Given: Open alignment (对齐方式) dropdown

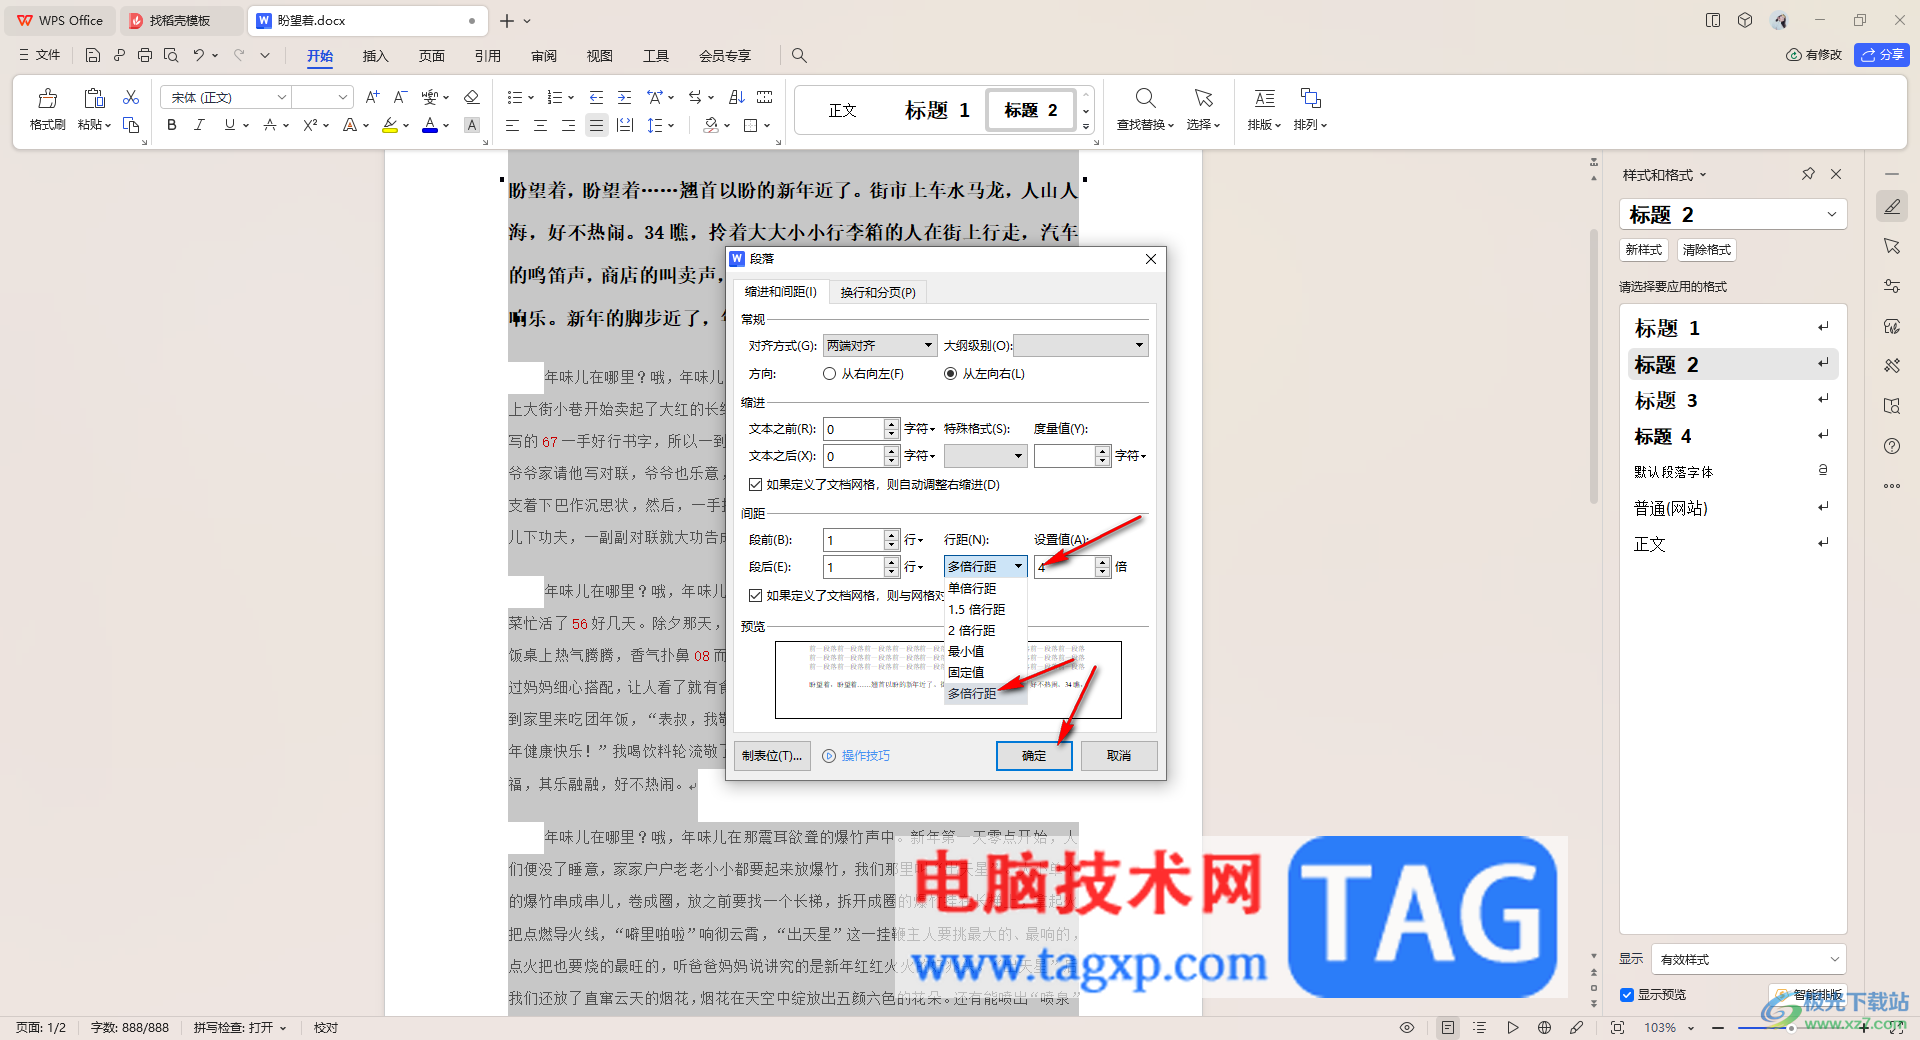Looking at the screenshot, I should pyautogui.click(x=880, y=346).
